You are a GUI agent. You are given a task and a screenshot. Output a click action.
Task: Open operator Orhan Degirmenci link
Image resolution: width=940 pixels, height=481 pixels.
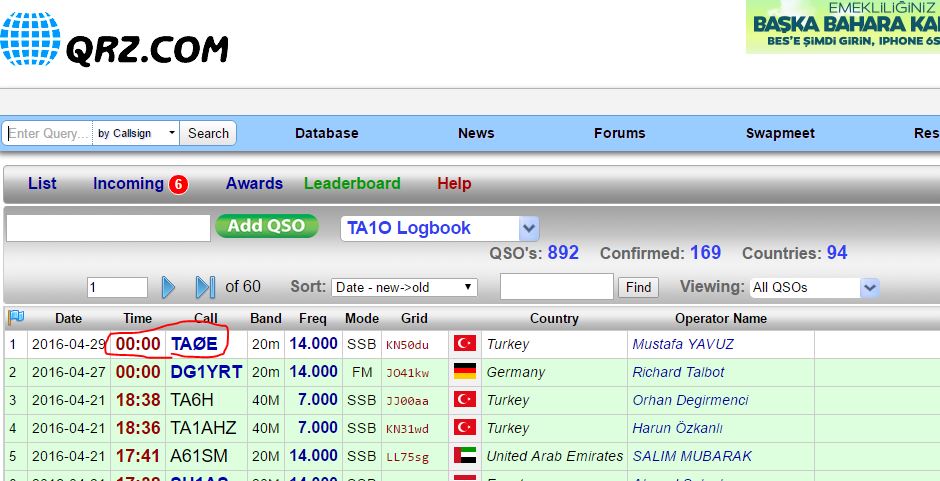point(690,400)
